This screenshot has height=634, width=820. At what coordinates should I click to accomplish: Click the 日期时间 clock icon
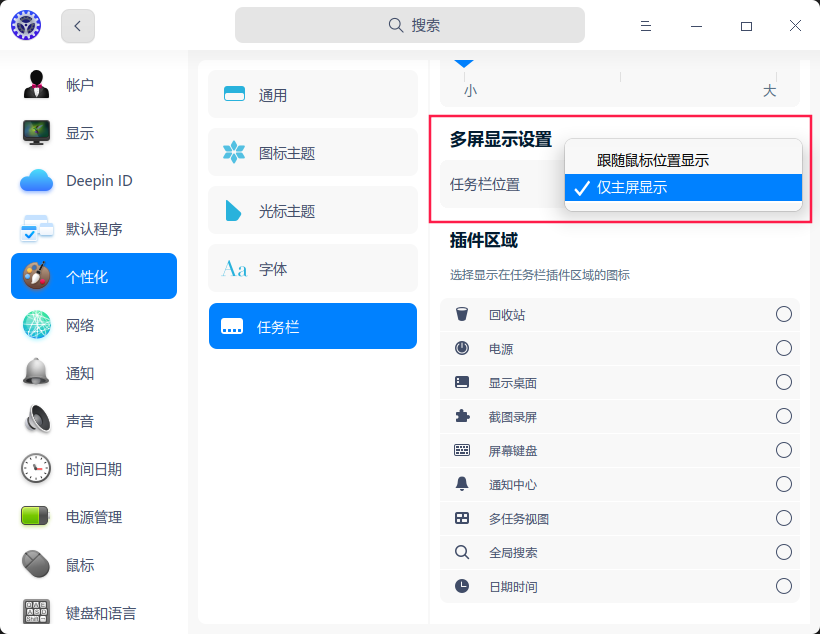click(x=462, y=586)
